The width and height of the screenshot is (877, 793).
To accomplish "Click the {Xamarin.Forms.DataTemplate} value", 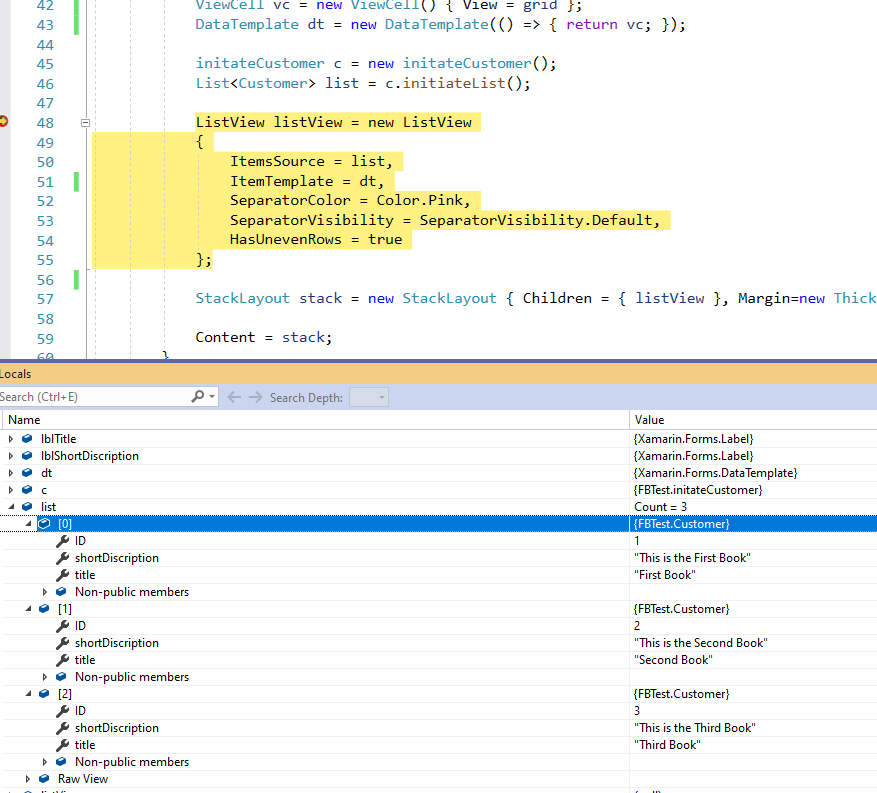I will 715,473.
